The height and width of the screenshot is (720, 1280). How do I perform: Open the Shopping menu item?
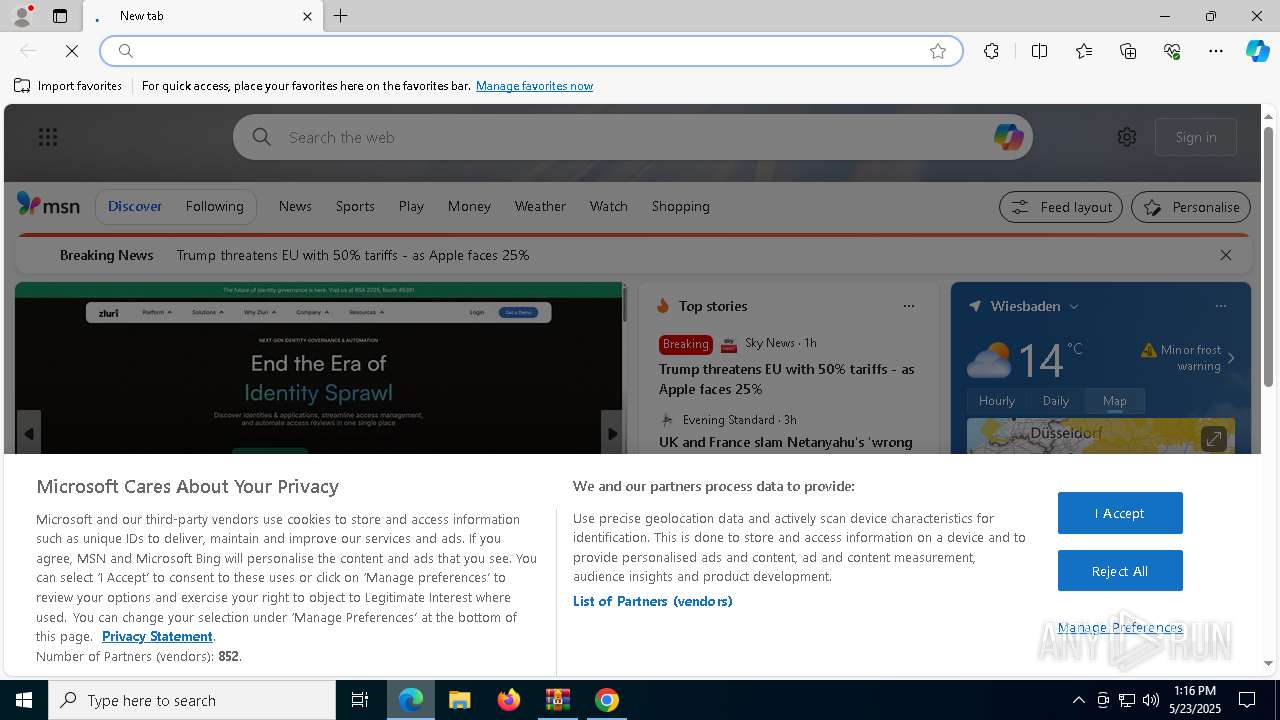680,206
